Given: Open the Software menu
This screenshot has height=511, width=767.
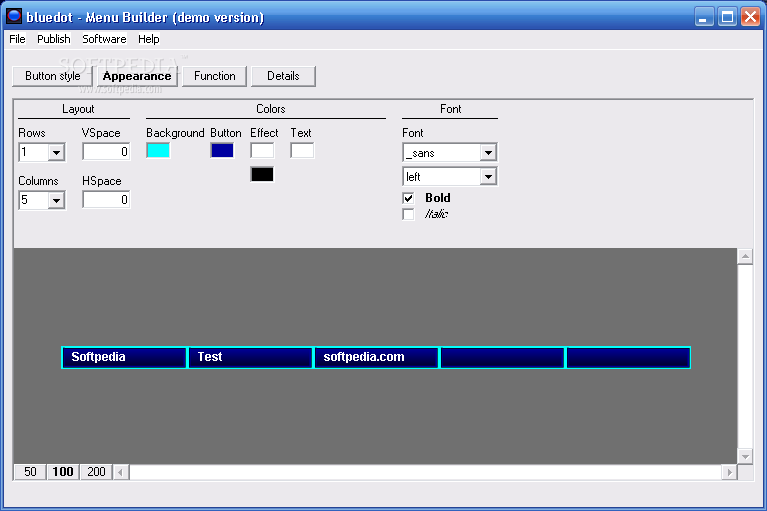Looking at the screenshot, I should (104, 39).
